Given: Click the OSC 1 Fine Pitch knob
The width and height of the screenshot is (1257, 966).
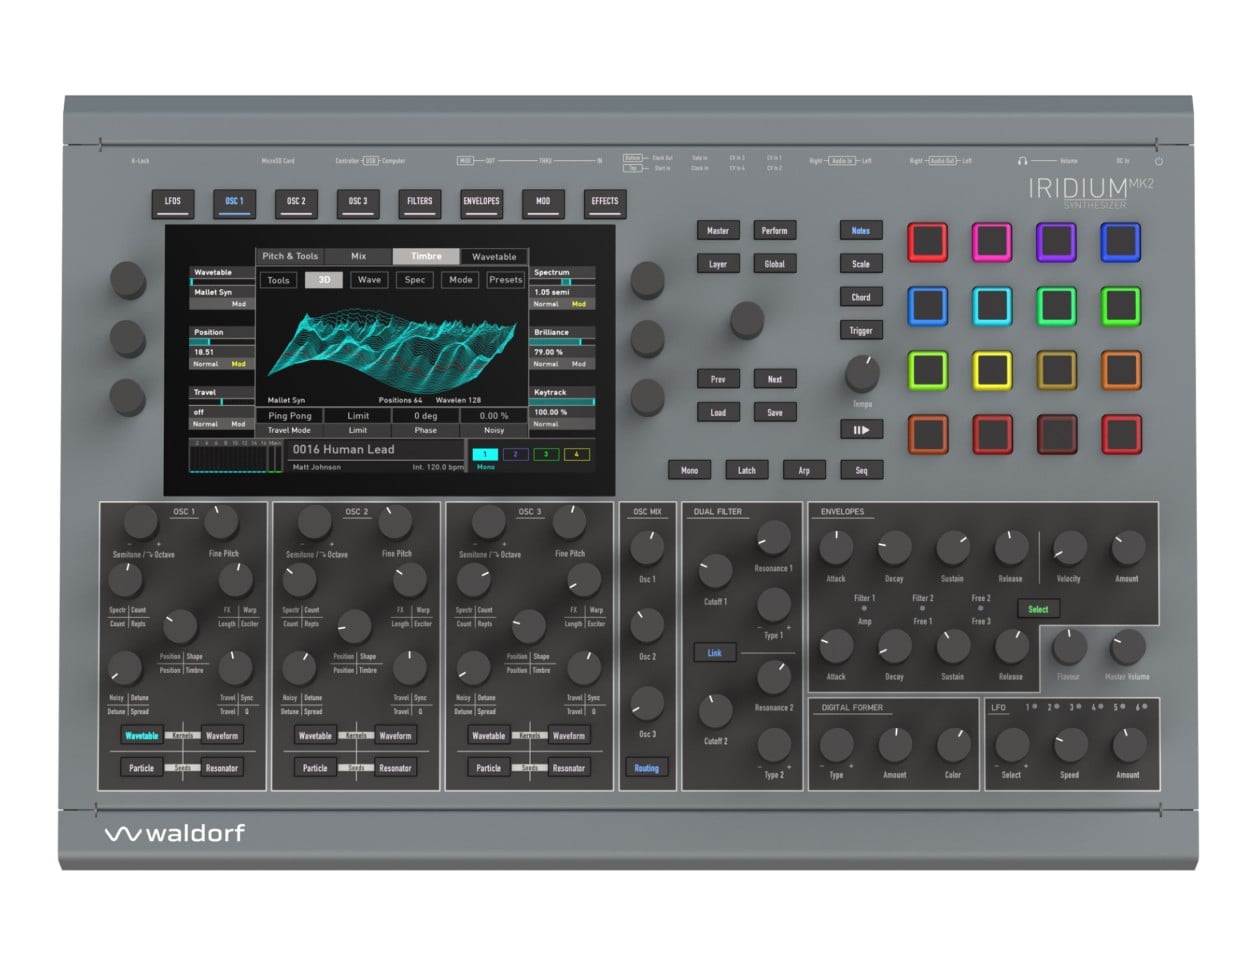Looking at the screenshot, I should point(221,522).
